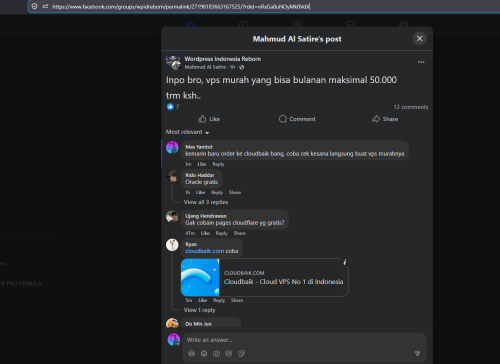Reply to Ryan's comment
Viewport: 500px width, 364px height.
click(219, 300)
